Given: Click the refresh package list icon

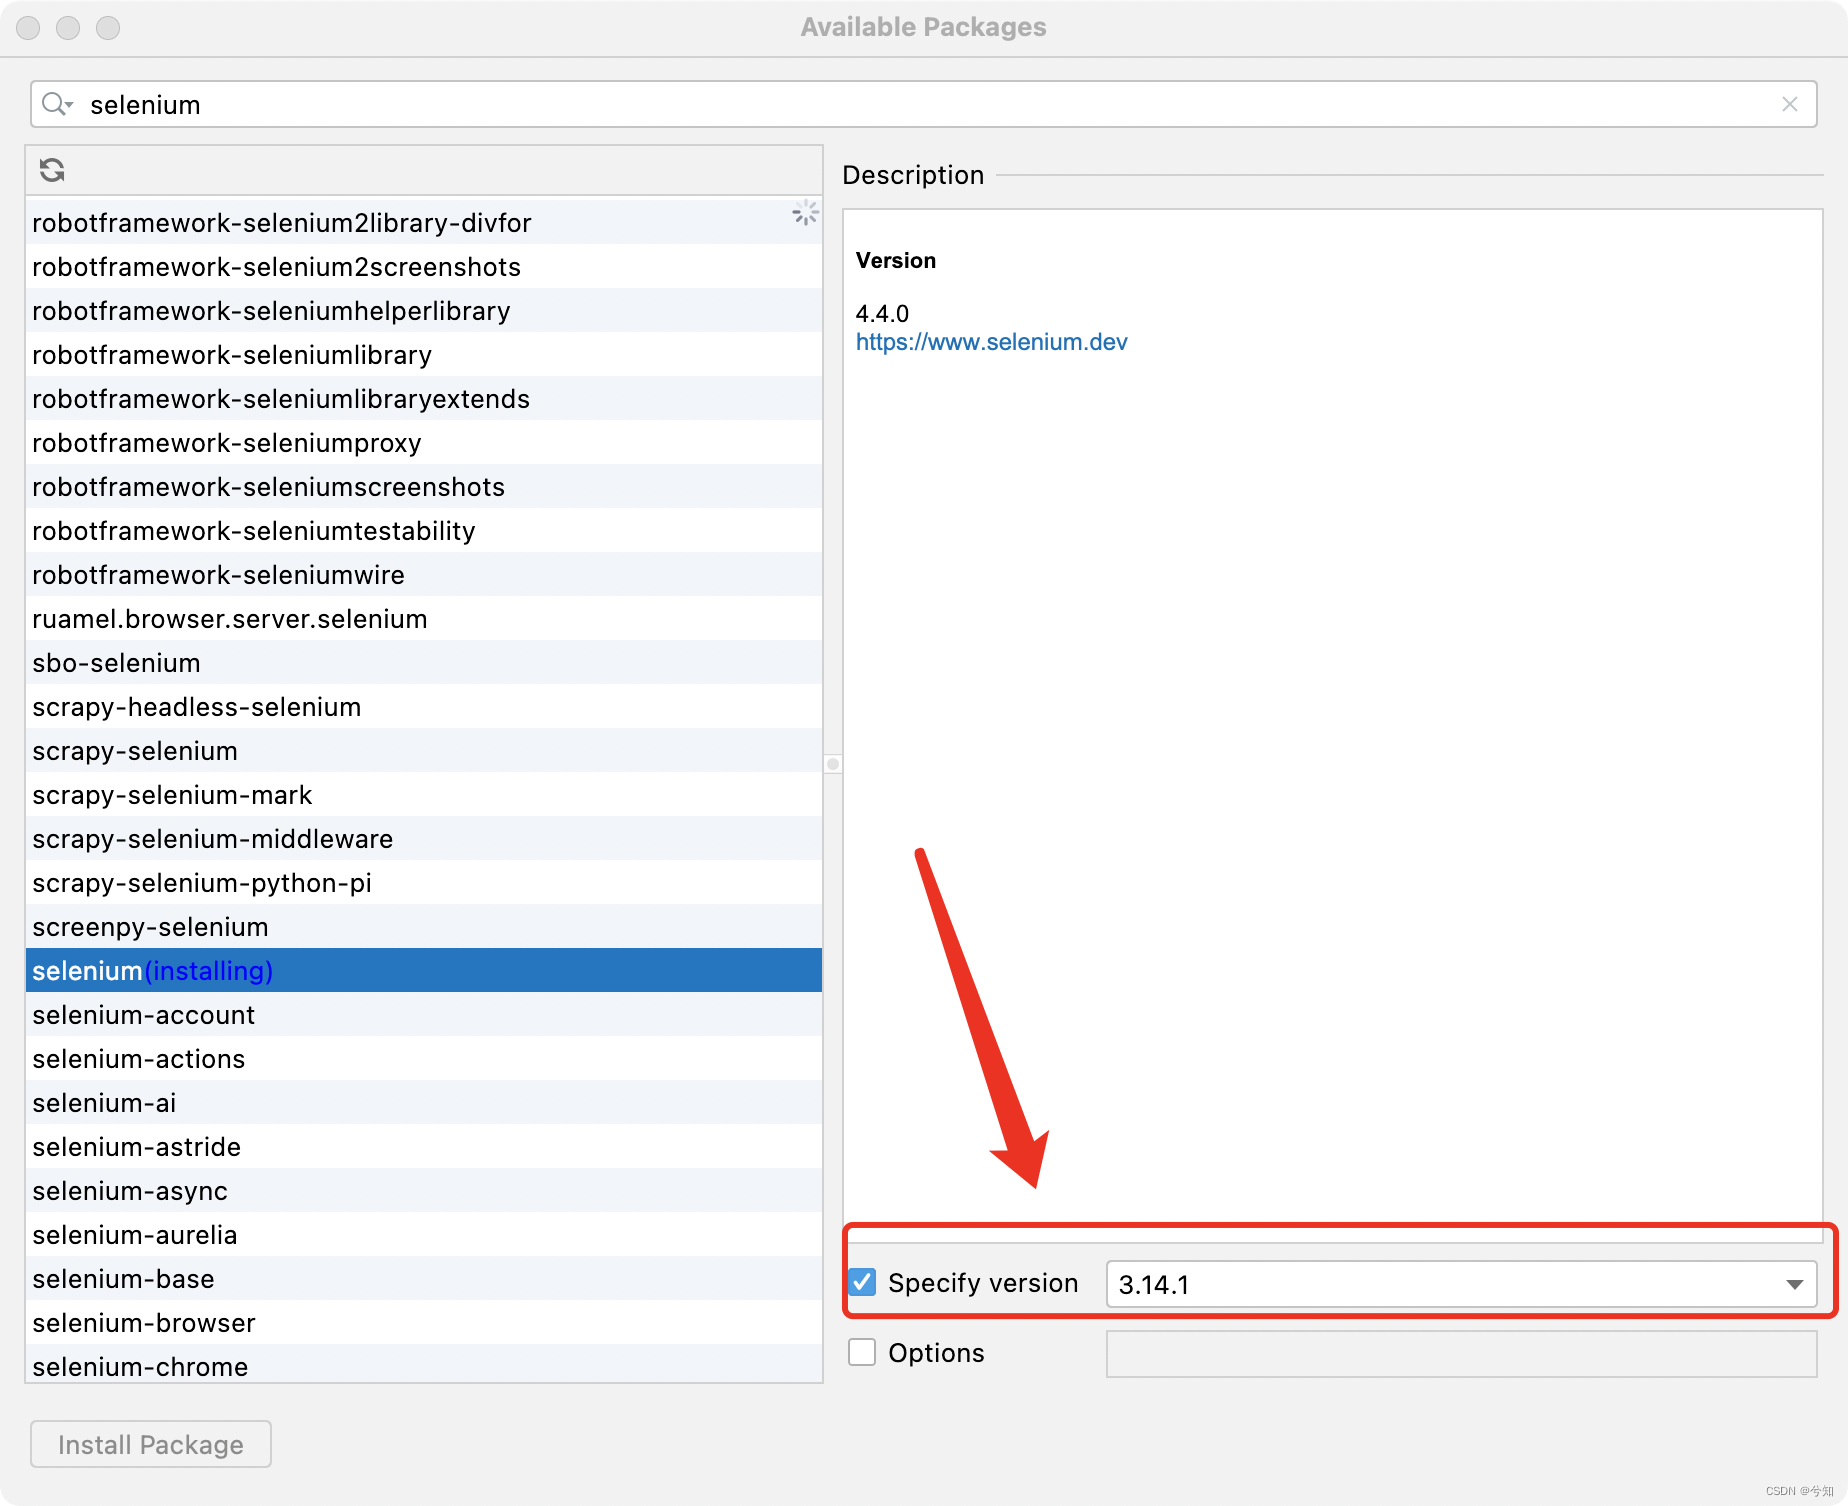Looking at the screenshot, I should (52, 170).
